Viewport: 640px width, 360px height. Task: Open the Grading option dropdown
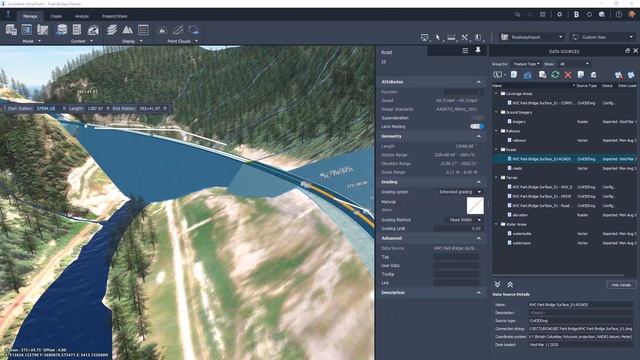(460, 192)
